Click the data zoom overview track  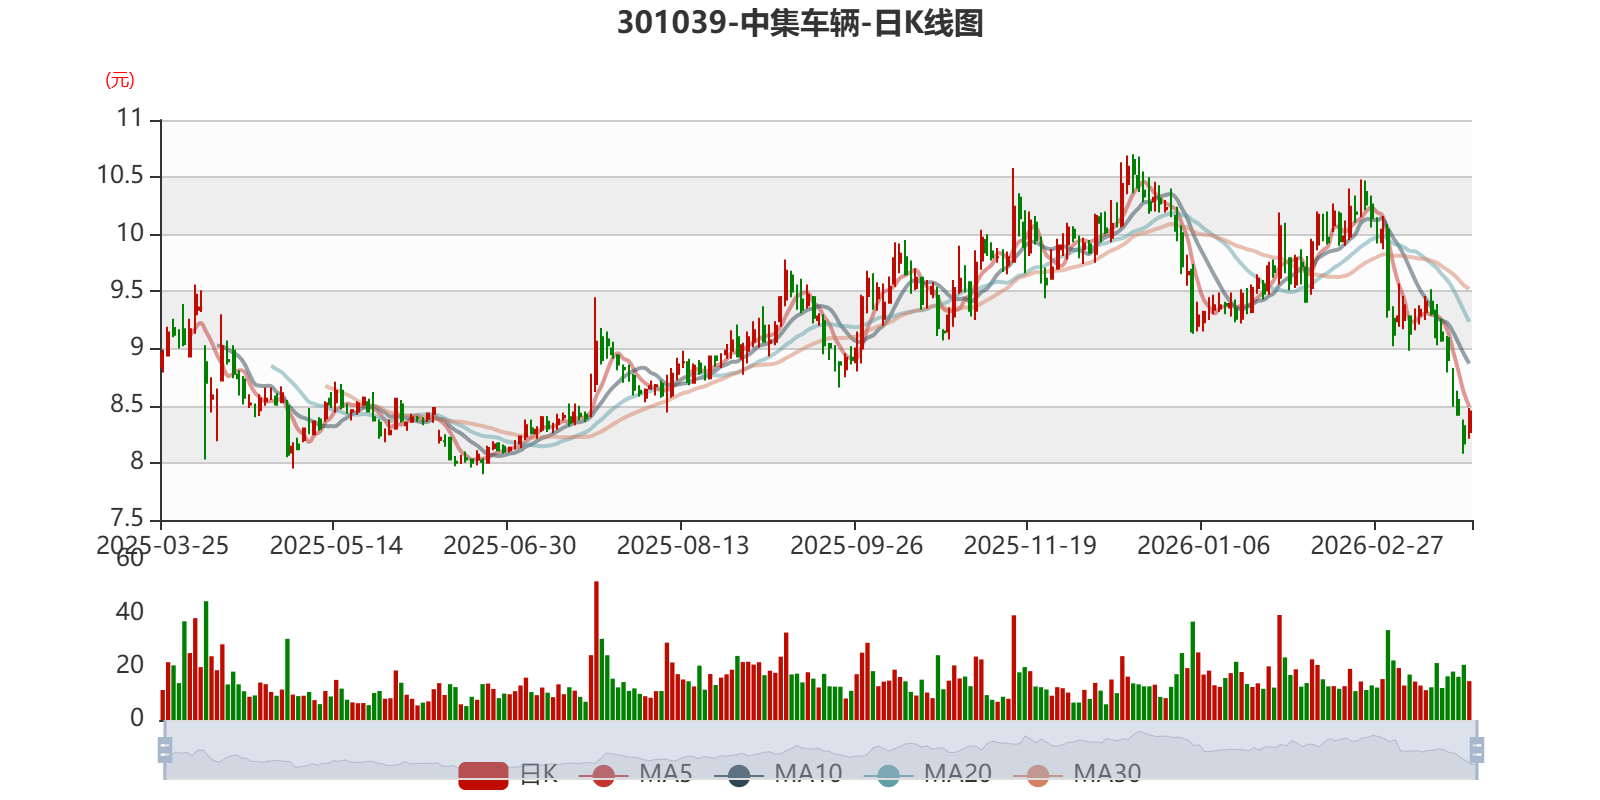(x=820, y=750)
